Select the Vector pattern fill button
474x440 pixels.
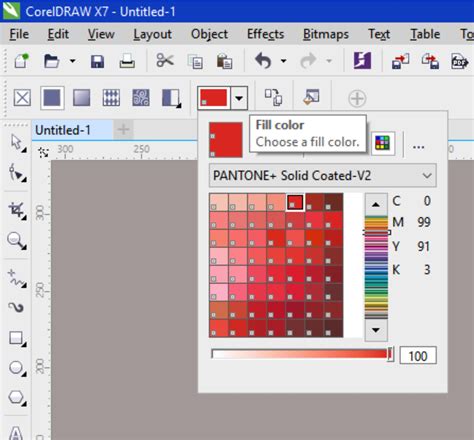tap(111, 98)
